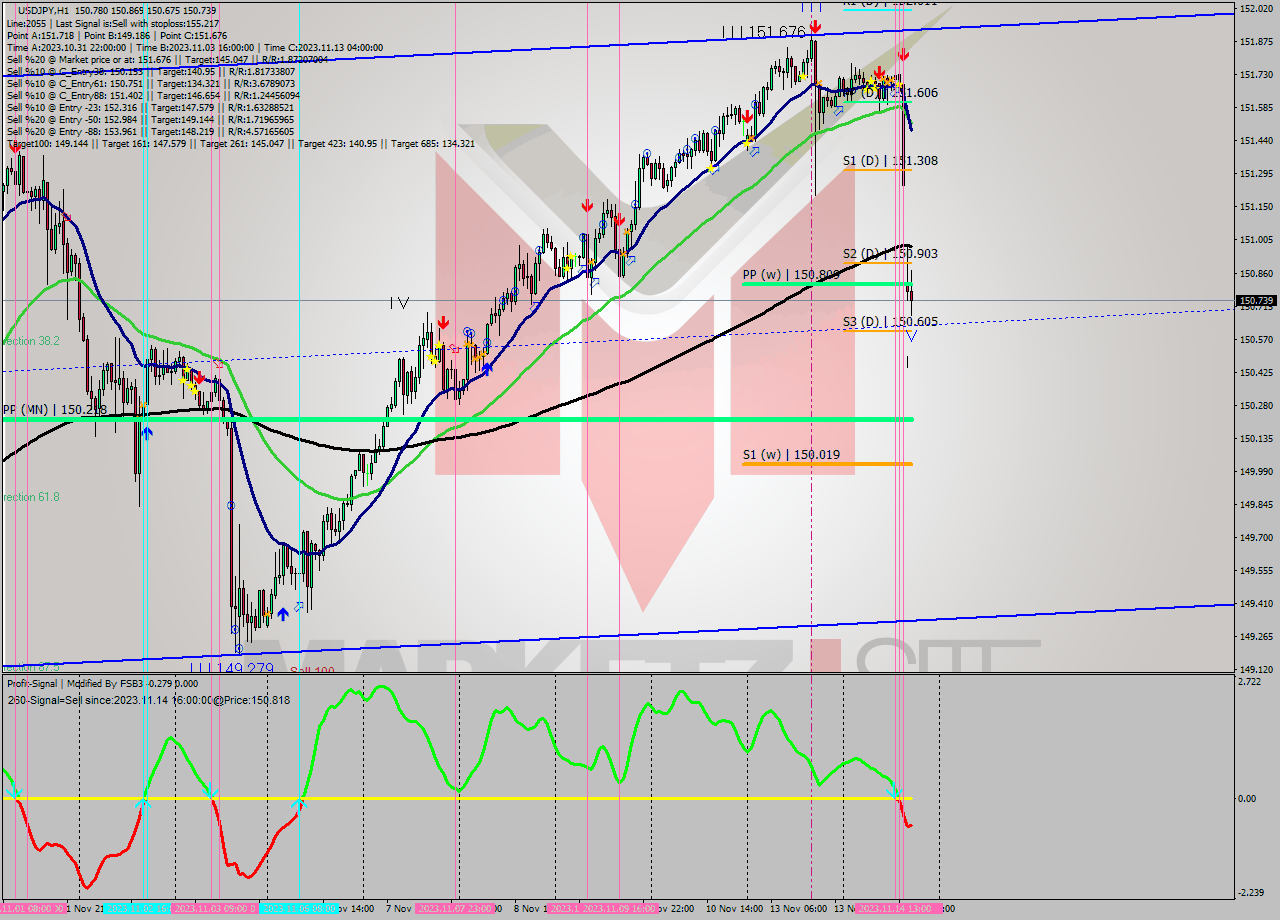This screenshot has width=1280, height=920.
Task: Click the 'PP (w) | 150.809' weekly pivot label
Action: point(791,274)
